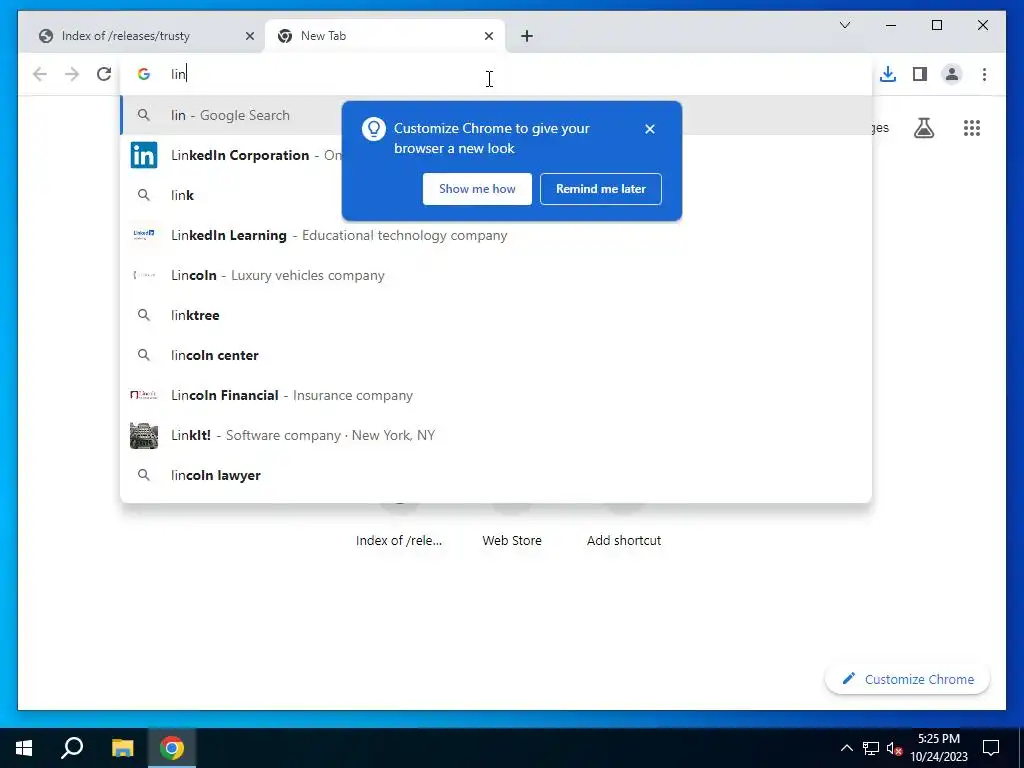This screenshot has height=768, width=1024.
Task: Click the Lincoln Financial logo icon
Action: [144, 395]
